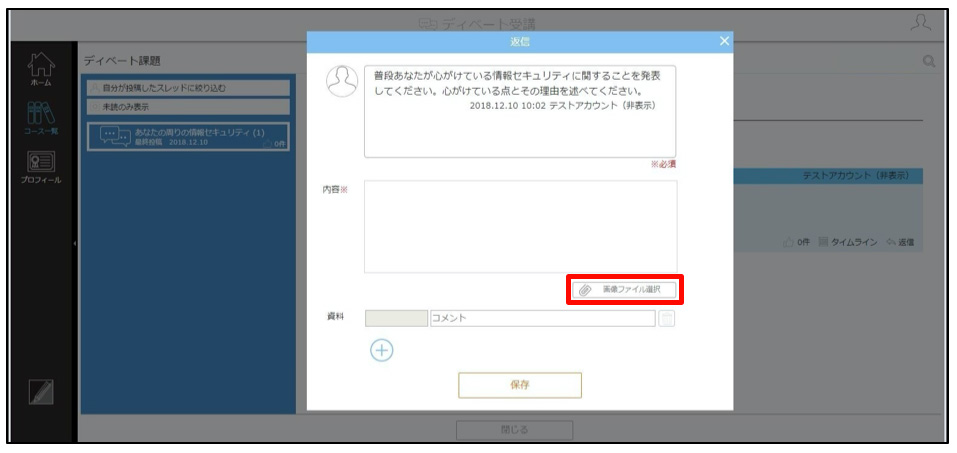Open the Profile (プロフィール) sidebar icon
957x453 pixels.
[x=41, y=167]
